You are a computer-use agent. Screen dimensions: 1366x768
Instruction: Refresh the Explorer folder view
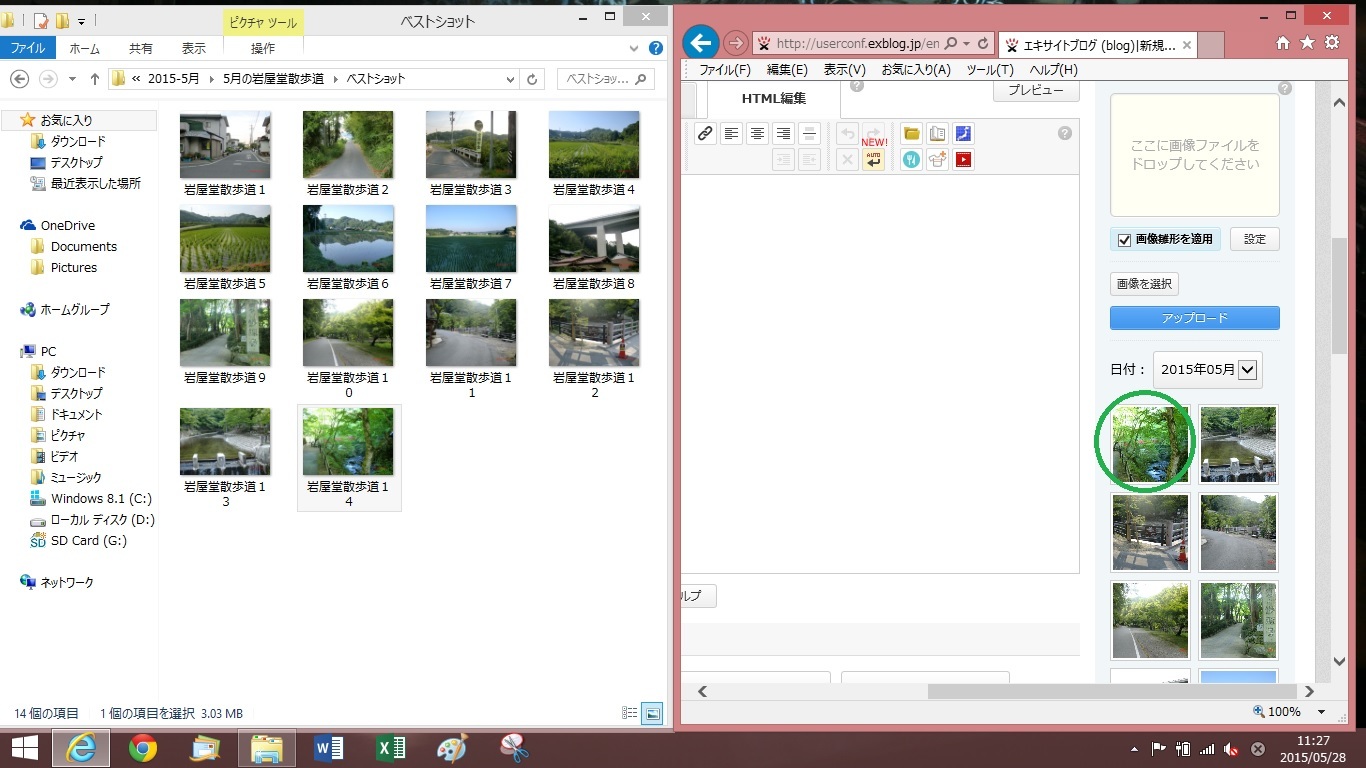pyautogui.click(x=533, y=79)
